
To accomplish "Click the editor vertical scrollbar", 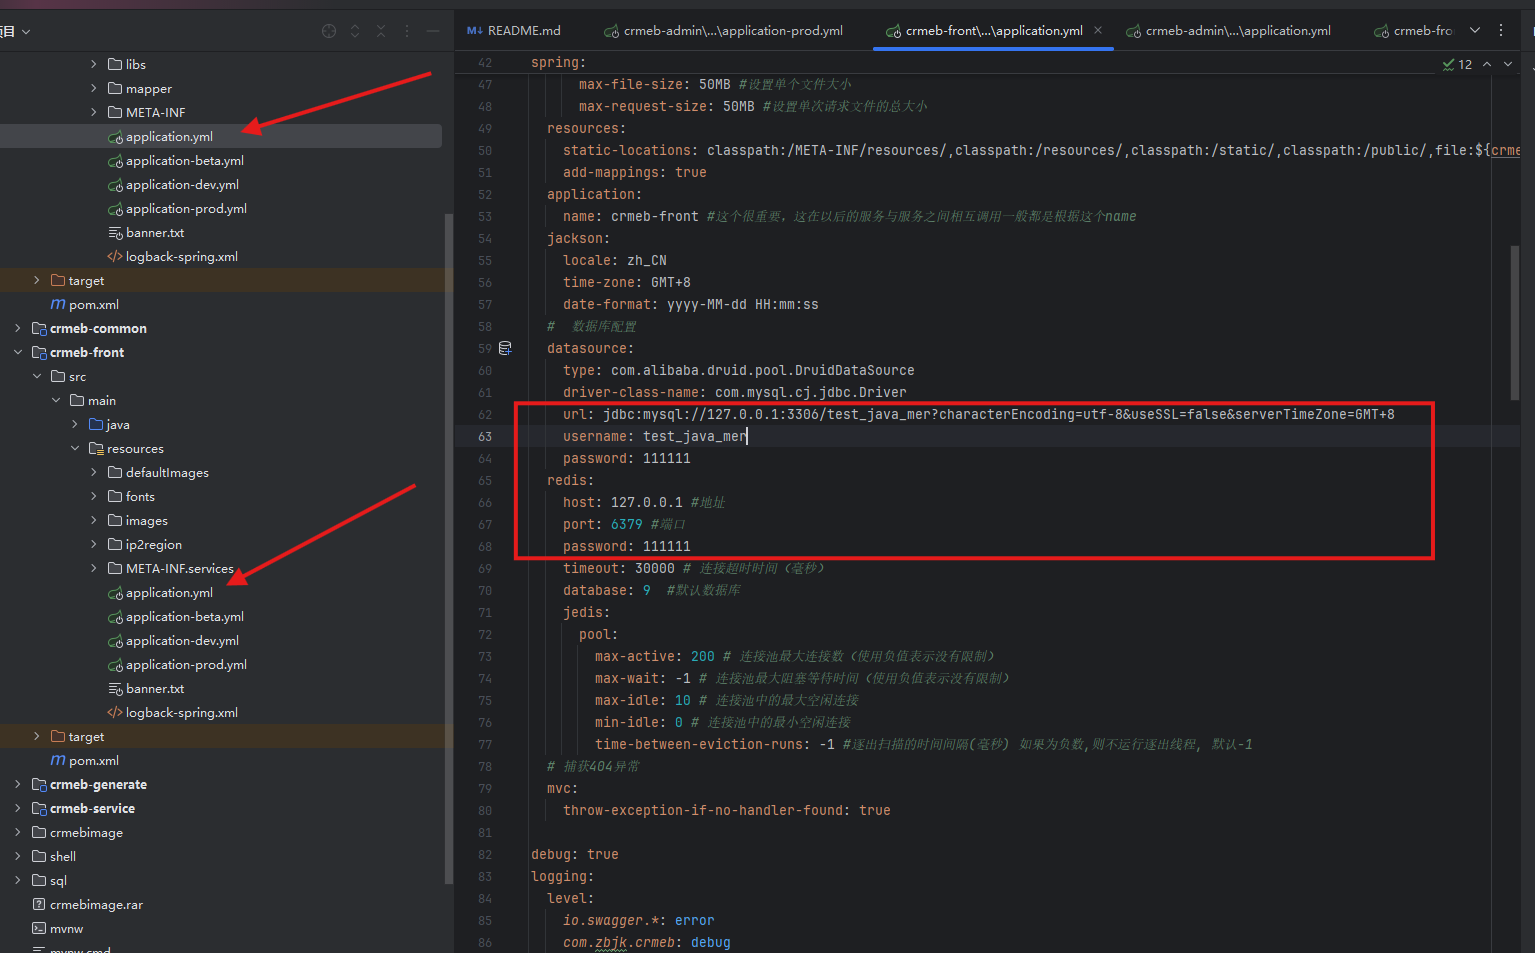I will point(1514,320).
